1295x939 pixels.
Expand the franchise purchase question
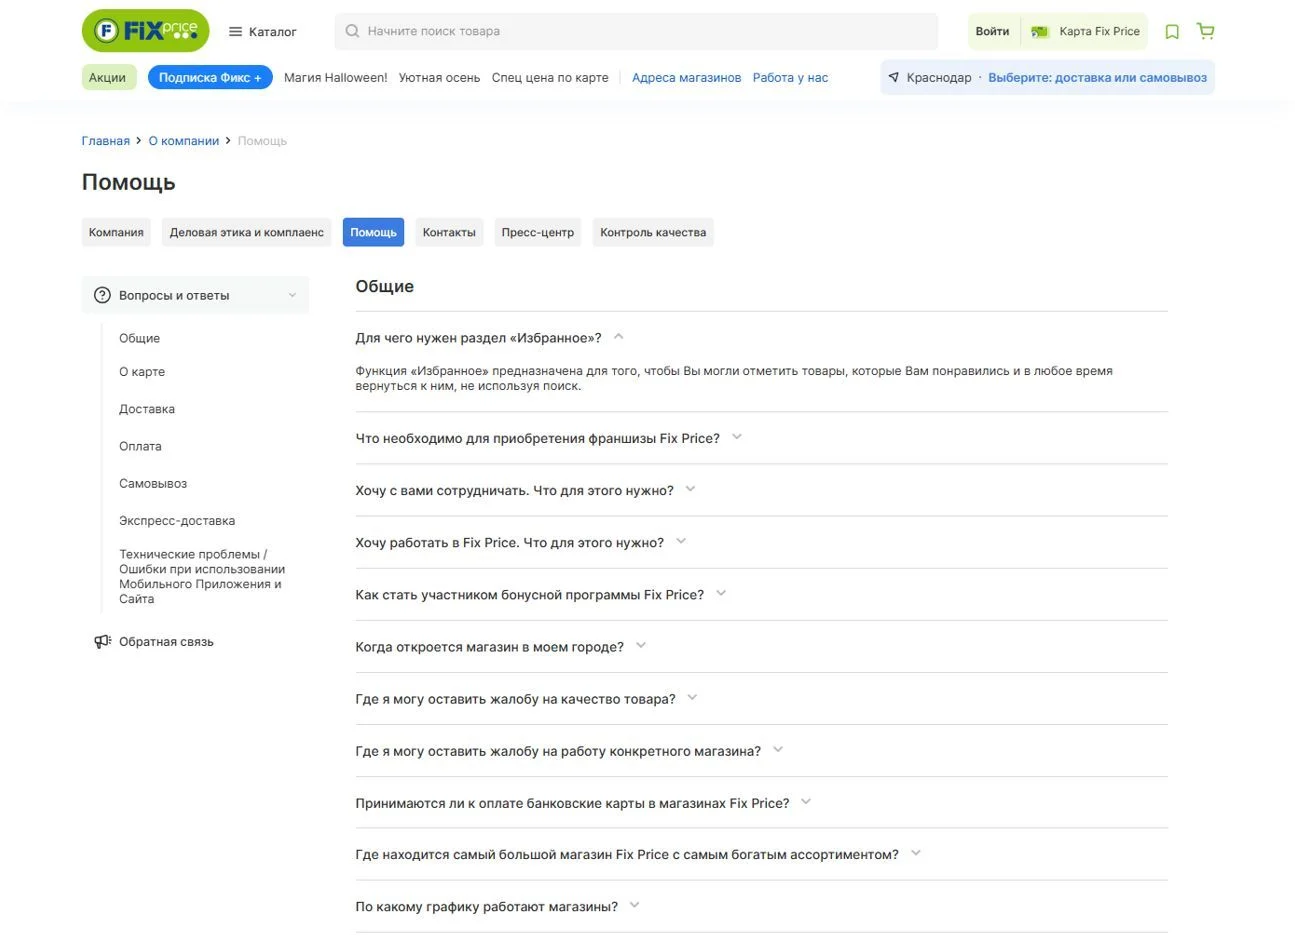[737, 437]
